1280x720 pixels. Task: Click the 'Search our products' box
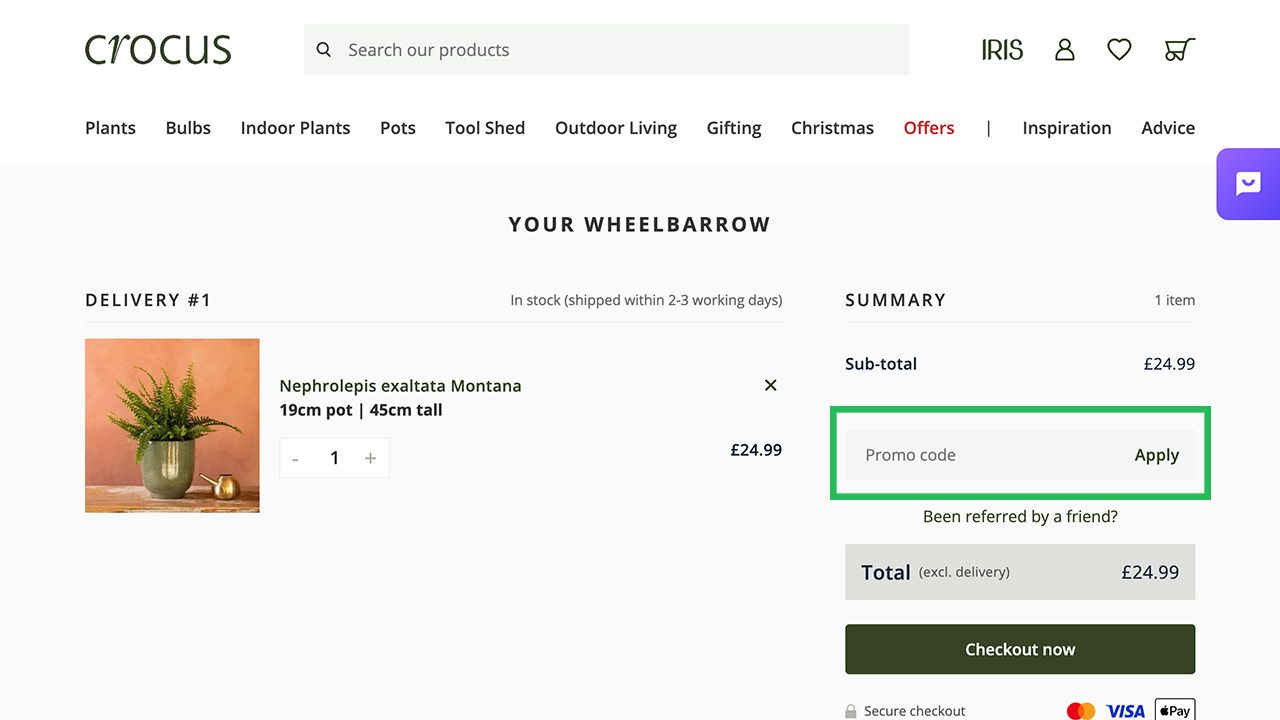point(620,50)
